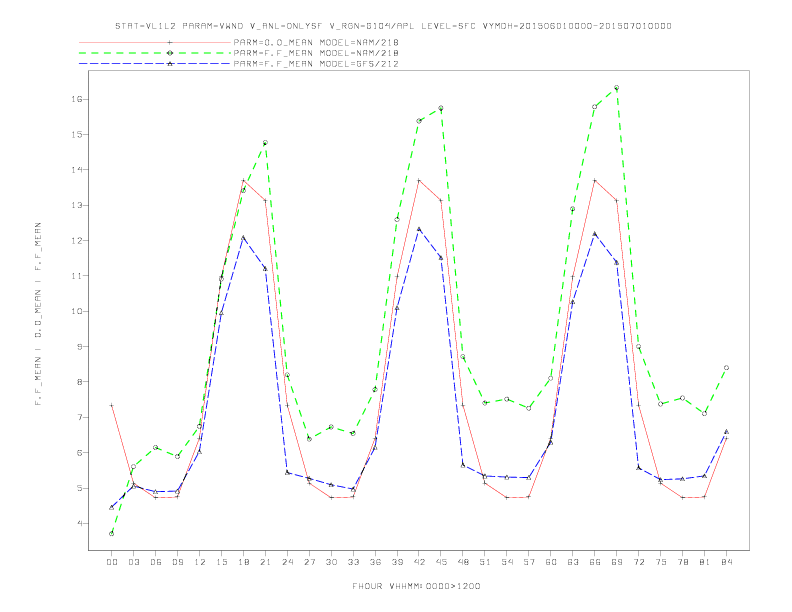Screen dimensions: 792x612
Task: Click x-axis forecast hour label 45
Action: (441, 562)
